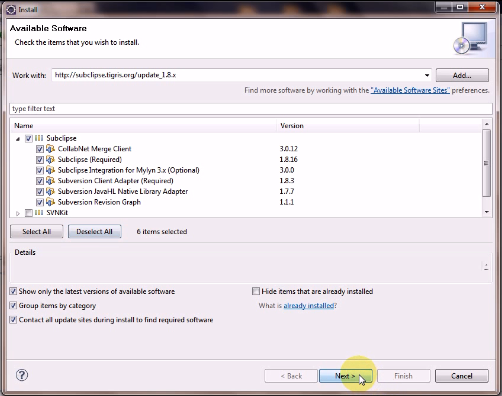Click the CollabNet Merge Client feature icon

click(x=50, y=149)
